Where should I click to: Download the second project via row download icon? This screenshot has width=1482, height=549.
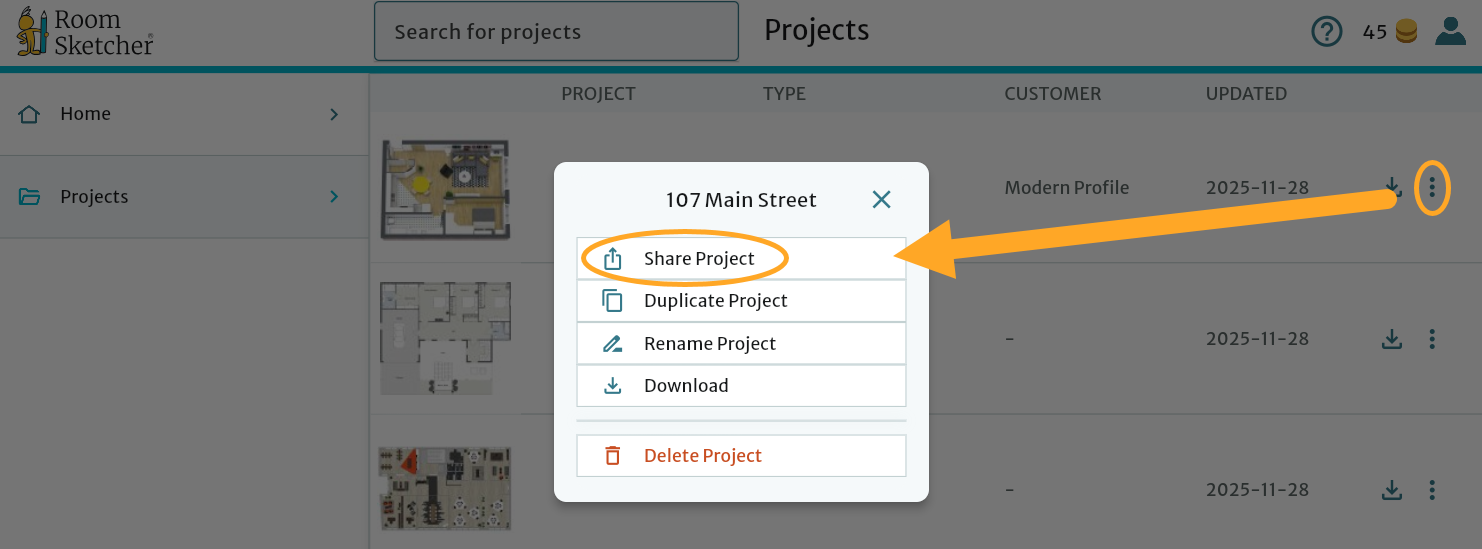click(1392, 339)
